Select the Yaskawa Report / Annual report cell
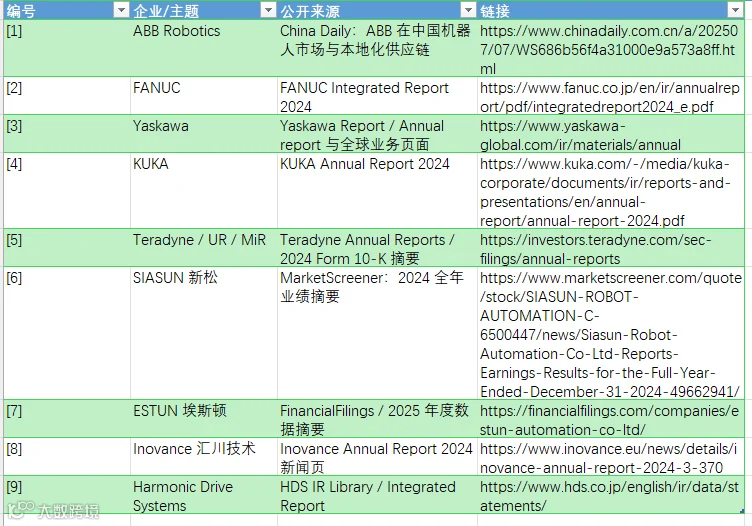The image size is (752, 526). pyautogui.click(x=377, y=134)
